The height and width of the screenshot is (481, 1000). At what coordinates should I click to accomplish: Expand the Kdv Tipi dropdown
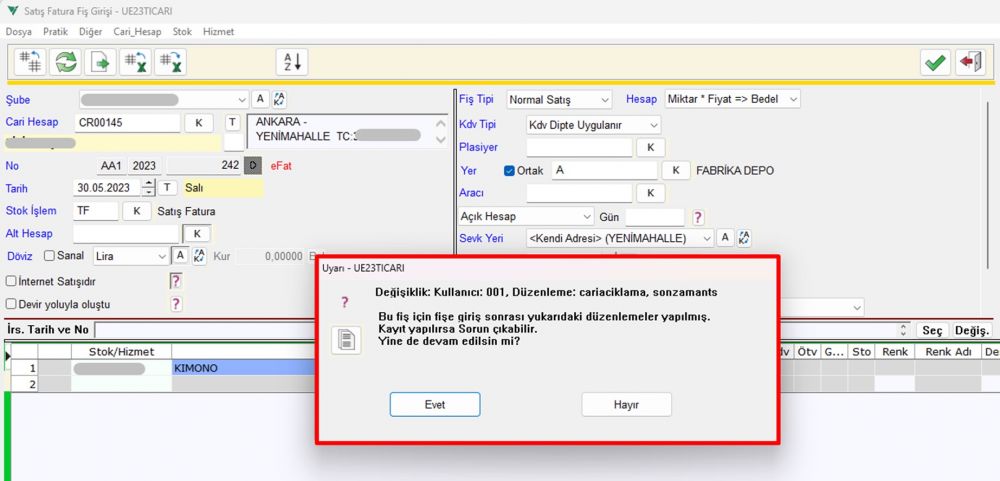tap(594, 125)
